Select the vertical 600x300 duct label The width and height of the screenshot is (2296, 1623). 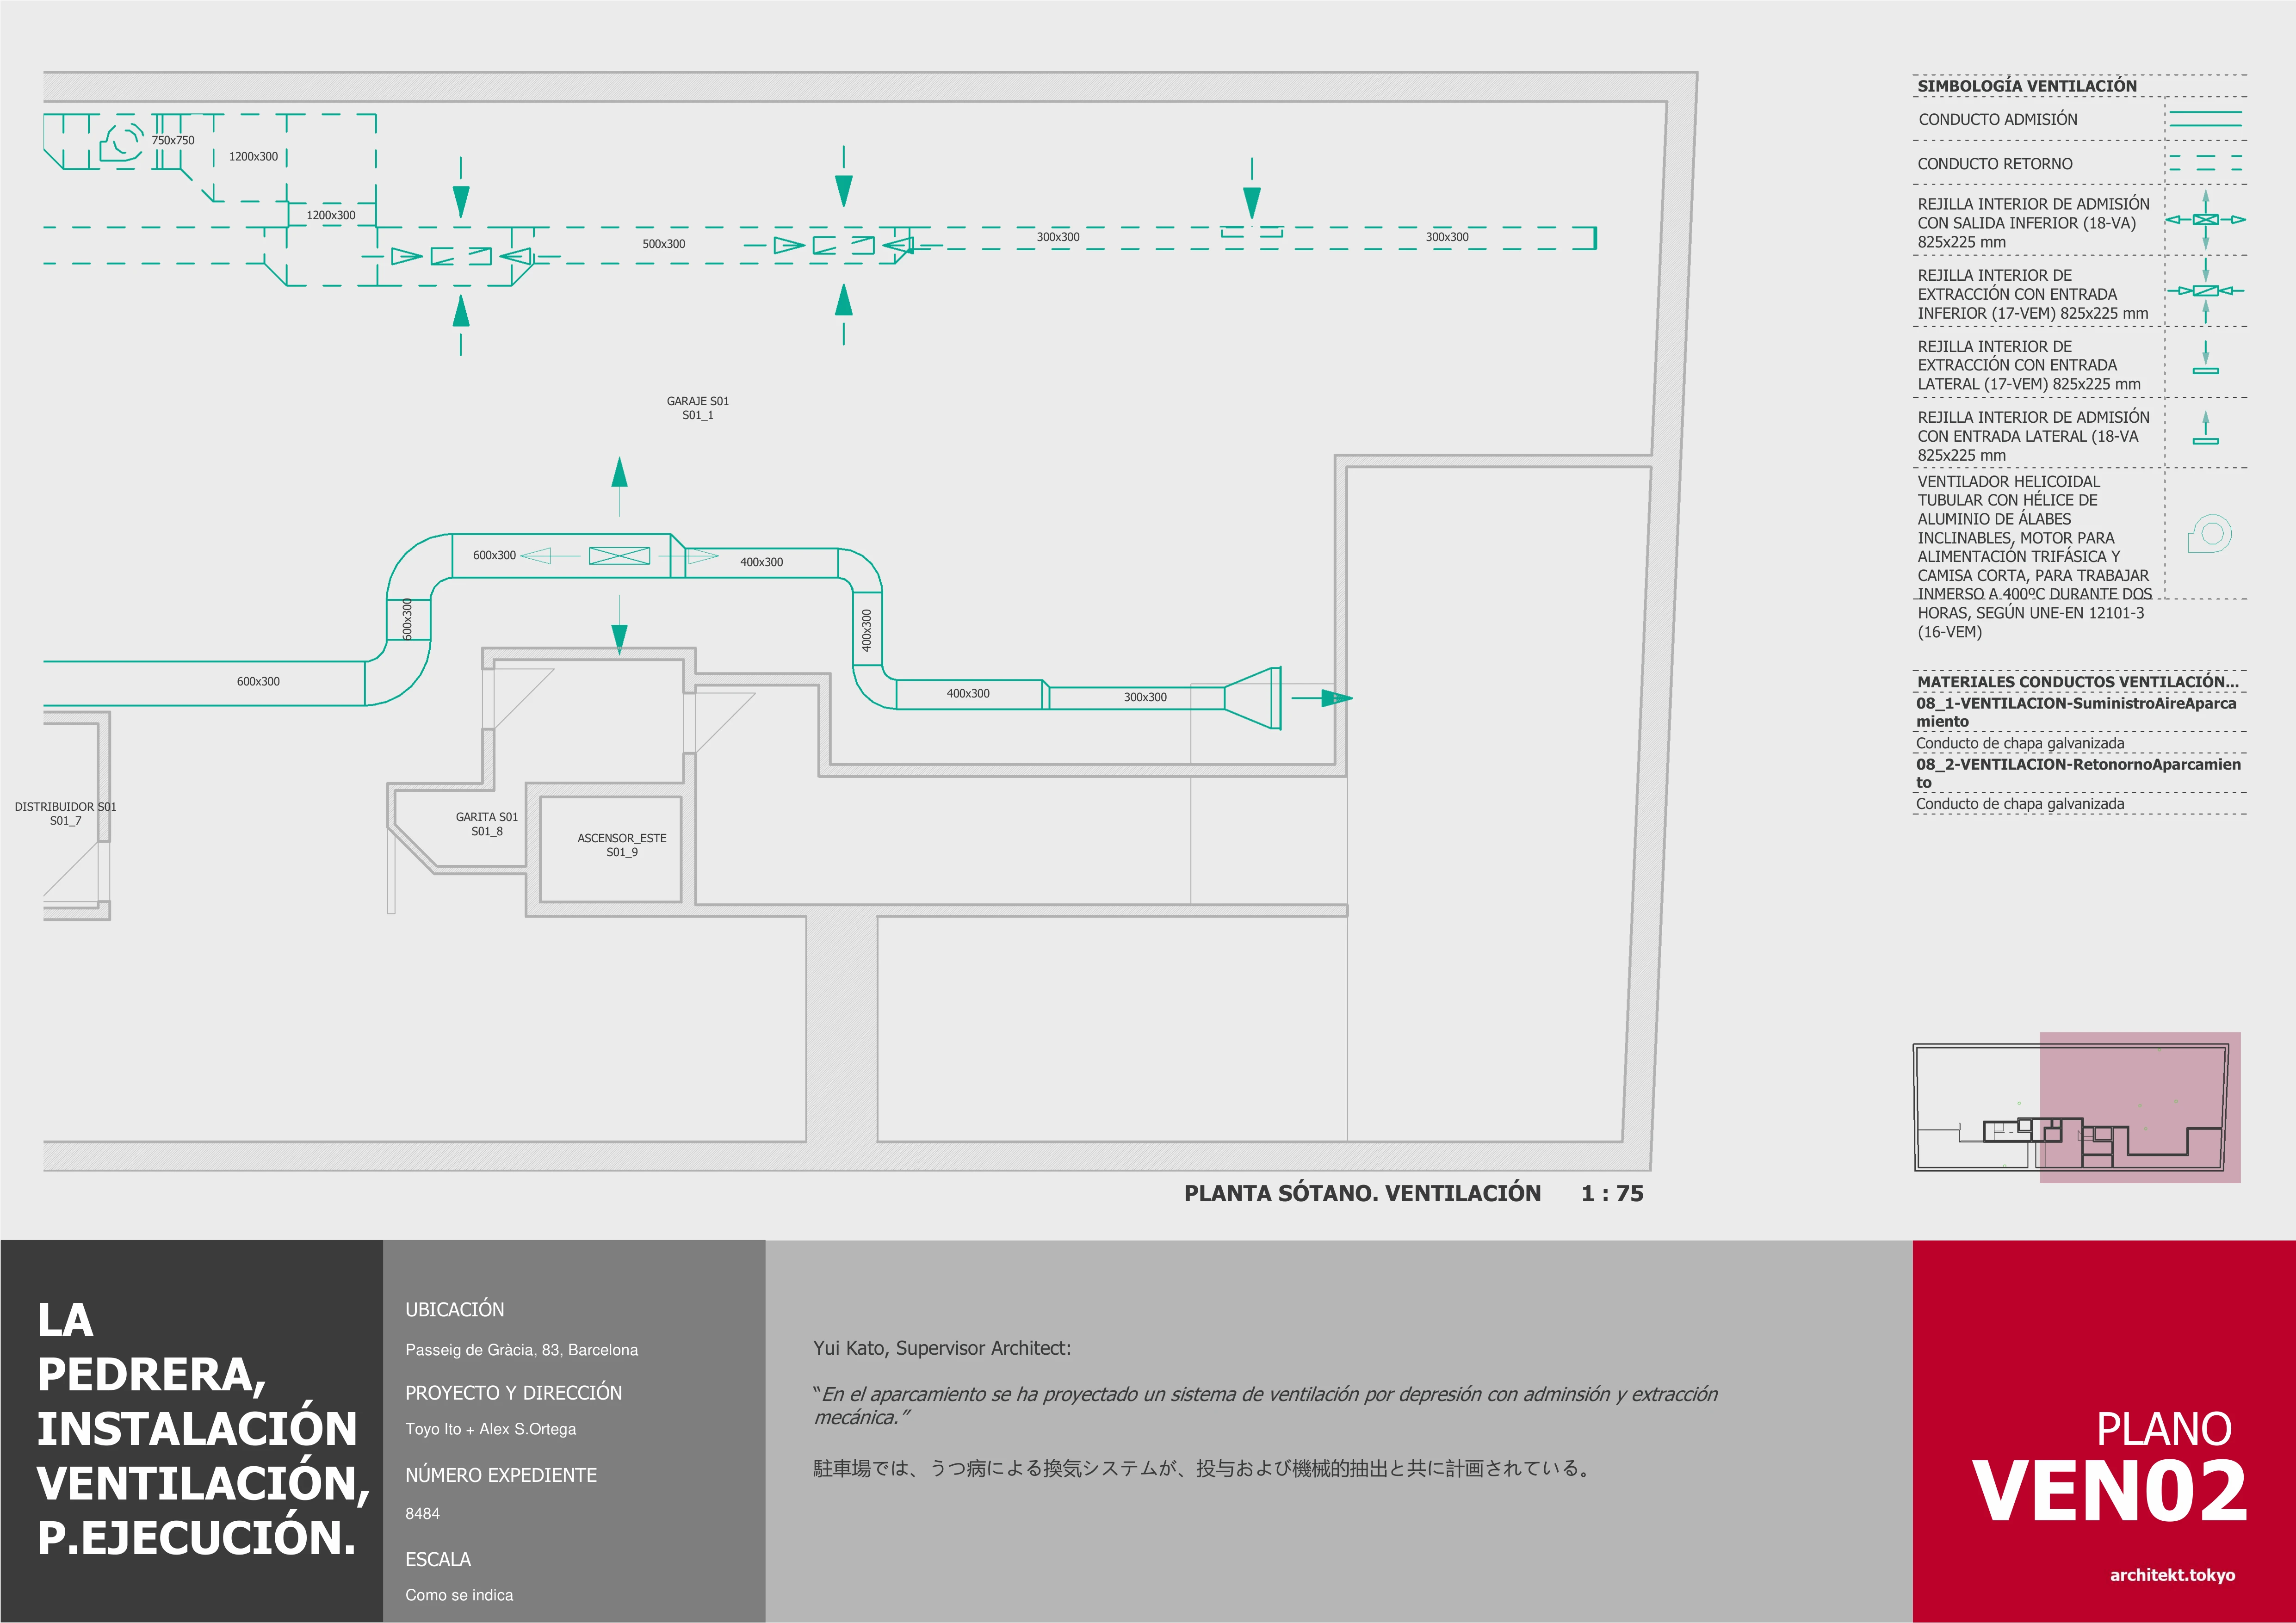[407, 619]
